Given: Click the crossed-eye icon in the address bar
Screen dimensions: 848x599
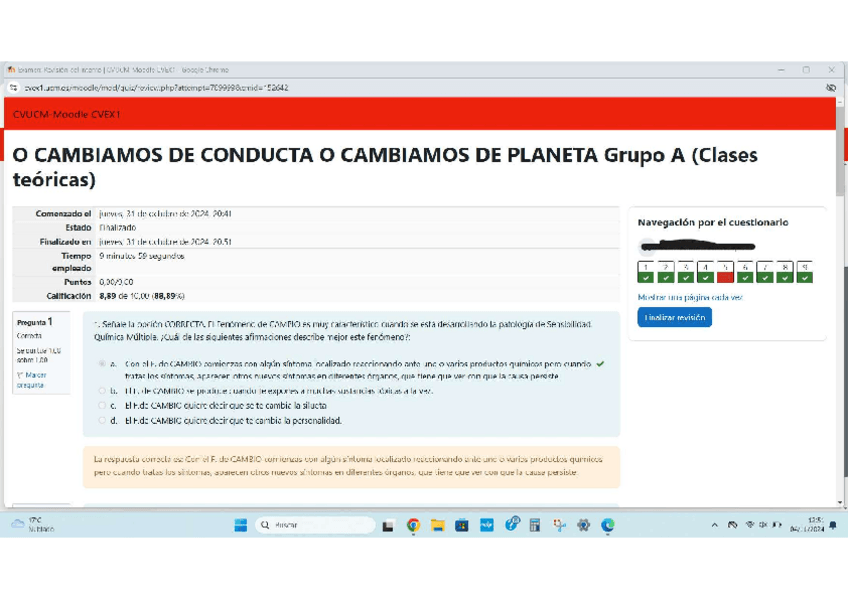Looking at the screenshot, I should [x=831, y=88].
